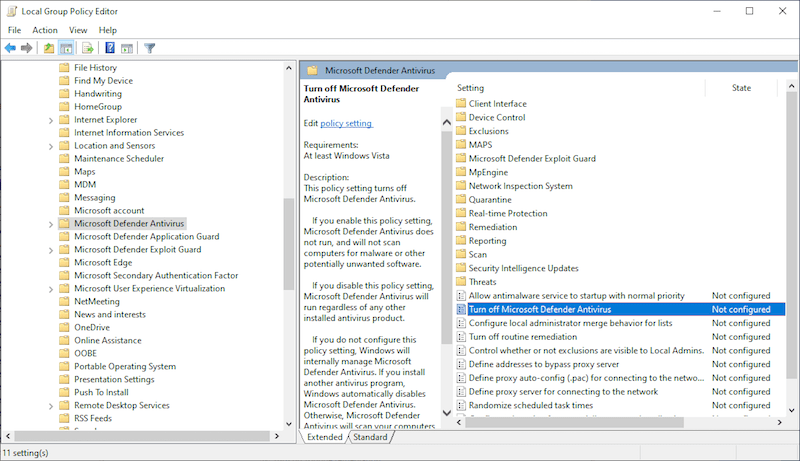
Task: Click tree pane horizontal scroll right arrow
Action: coord(277,436)
